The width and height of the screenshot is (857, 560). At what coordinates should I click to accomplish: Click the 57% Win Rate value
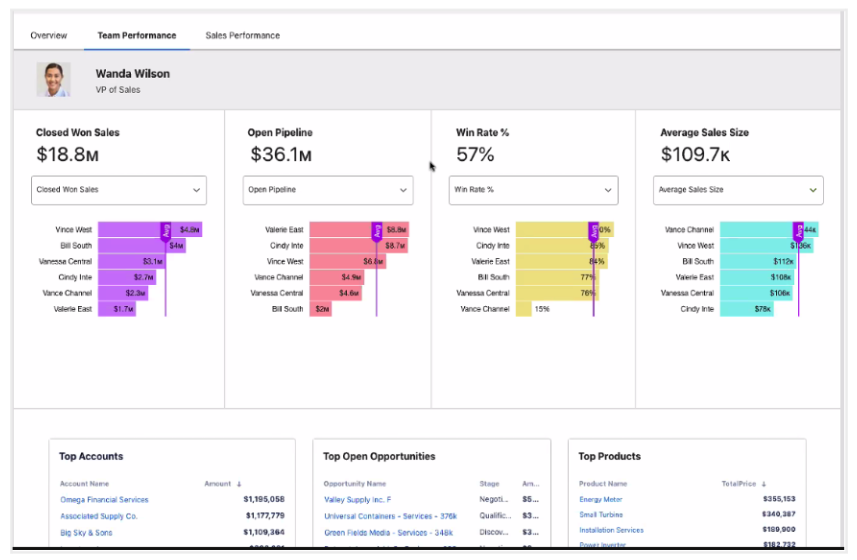coord(475,155)
